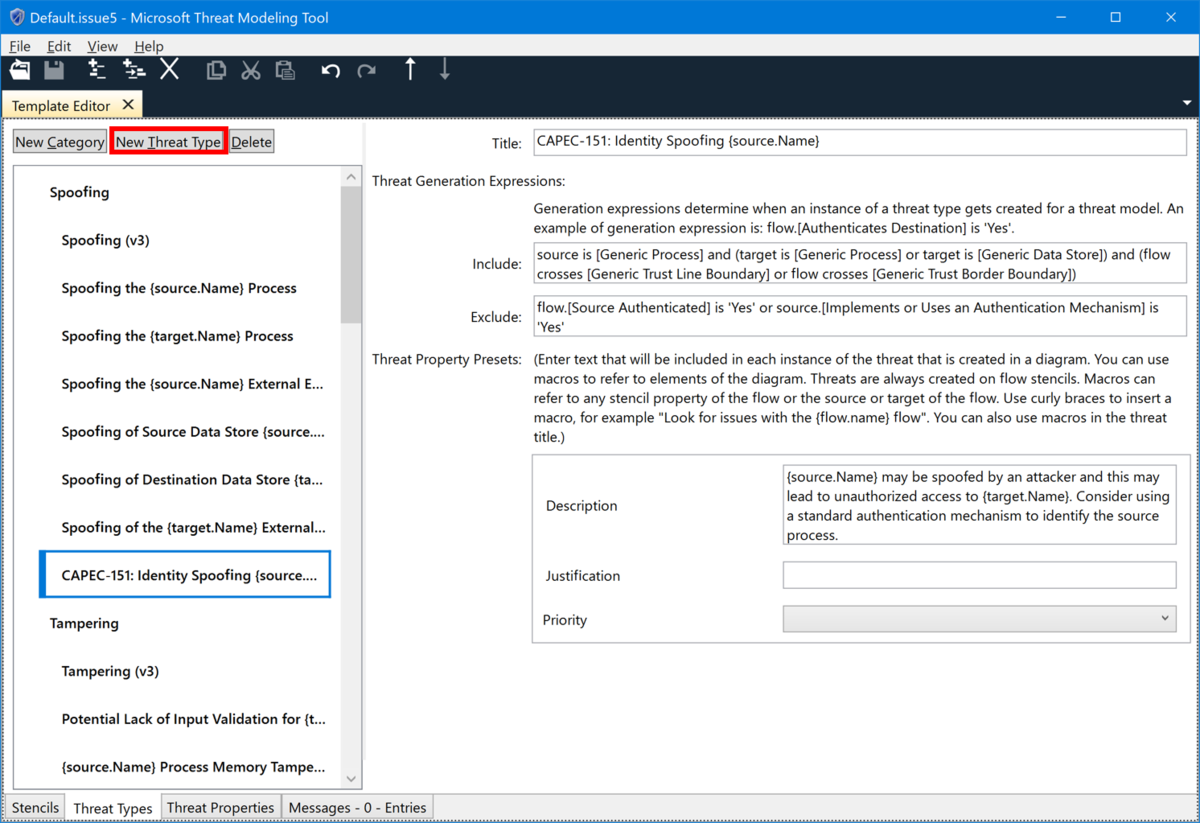Click the threat list scroll down arrow
The width and height of the screenshot is (1200, 823).
tap(351, 779)
